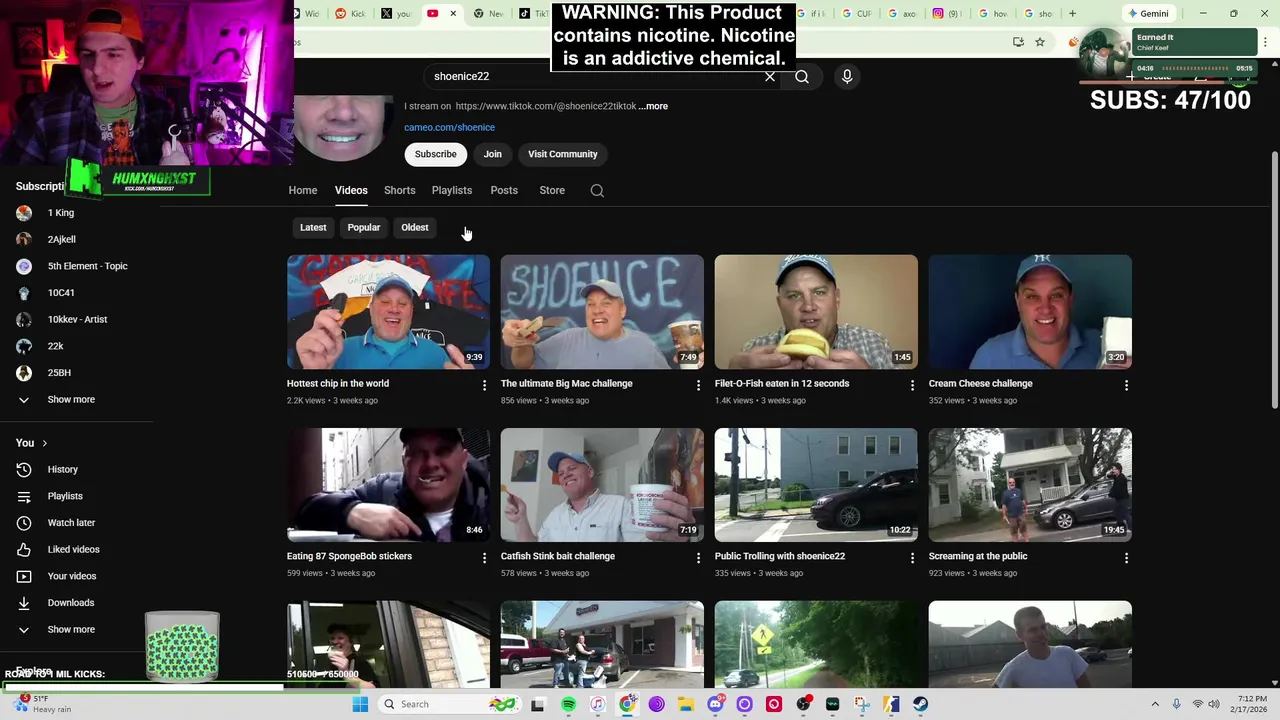The image size is (1280, 720).
Task: Click the page vertical scrollbar
Action: [x=1274, y=280]
